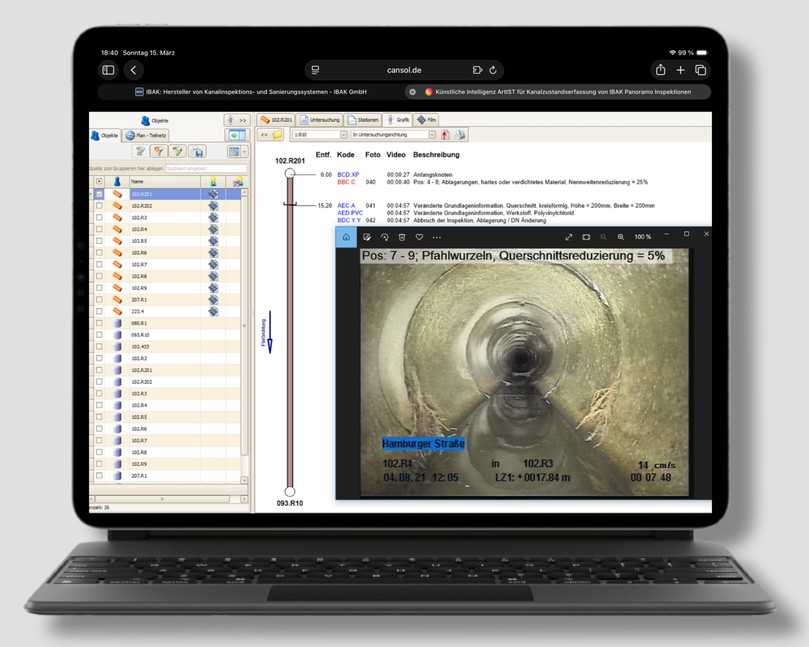Mark the photo as favorite with heart
Viewport: 809px width, 647px height.
tap(419, 237)
